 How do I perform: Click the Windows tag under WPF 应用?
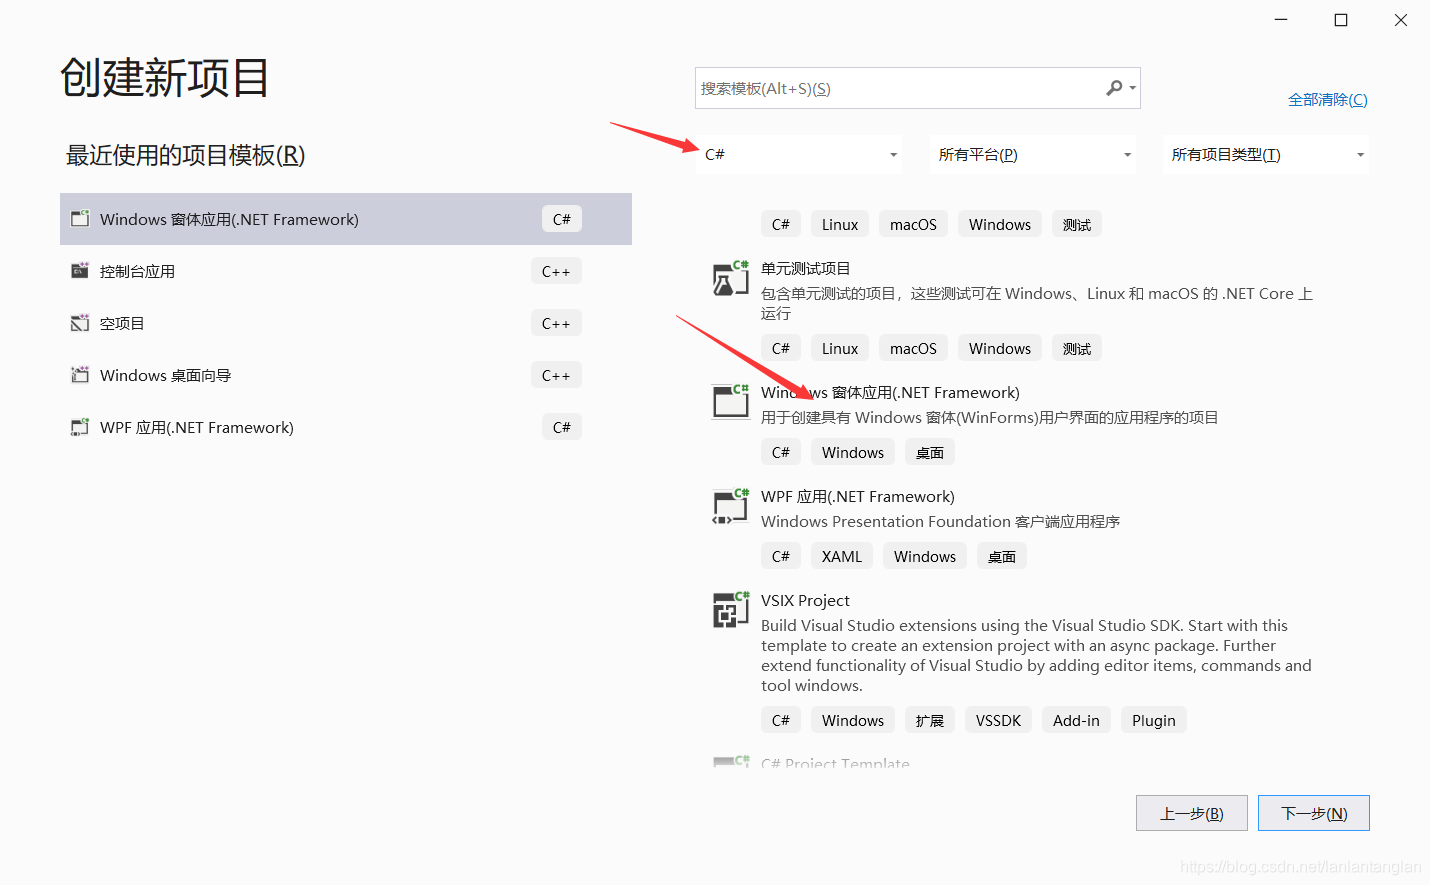click(925, 556)
